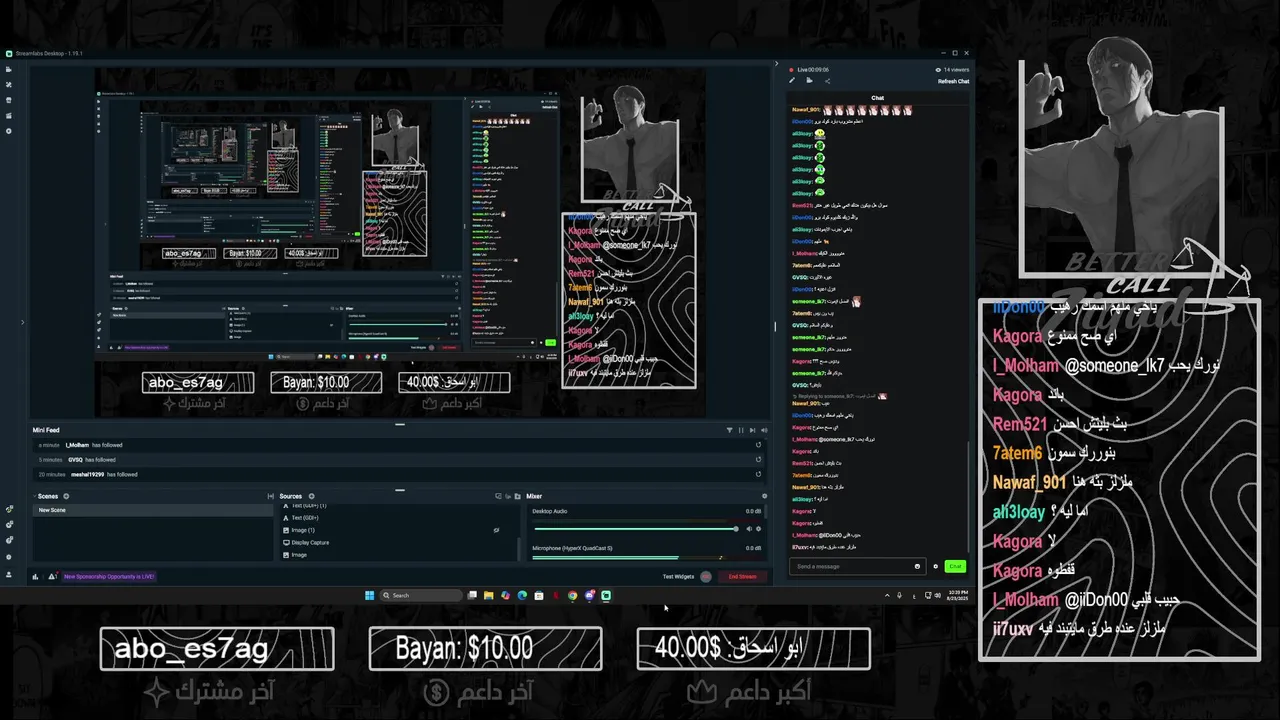The image size is (1280, 720).
Task: Click the viewer count eye icon
Action: click(938, 70)
